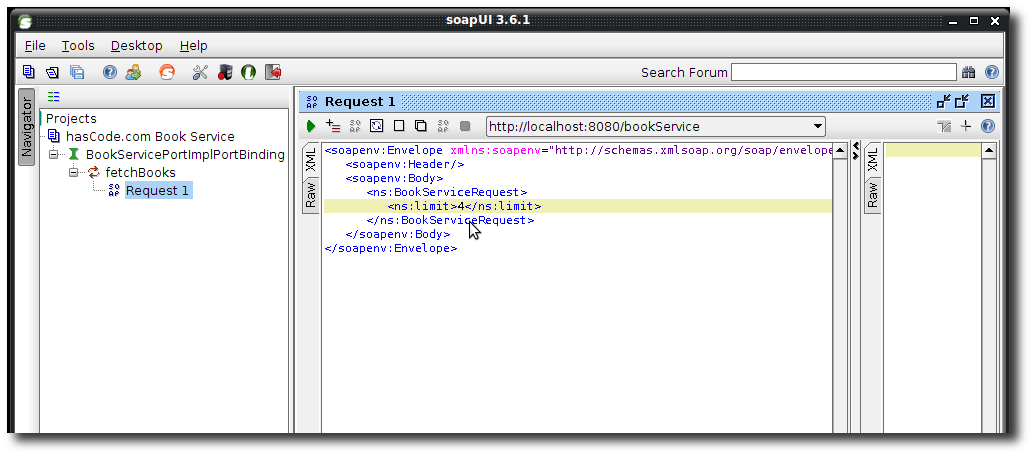Click response editor scrollbar up arrow
This screenshot has height=456, width=1033.
[x=989, y=151]
